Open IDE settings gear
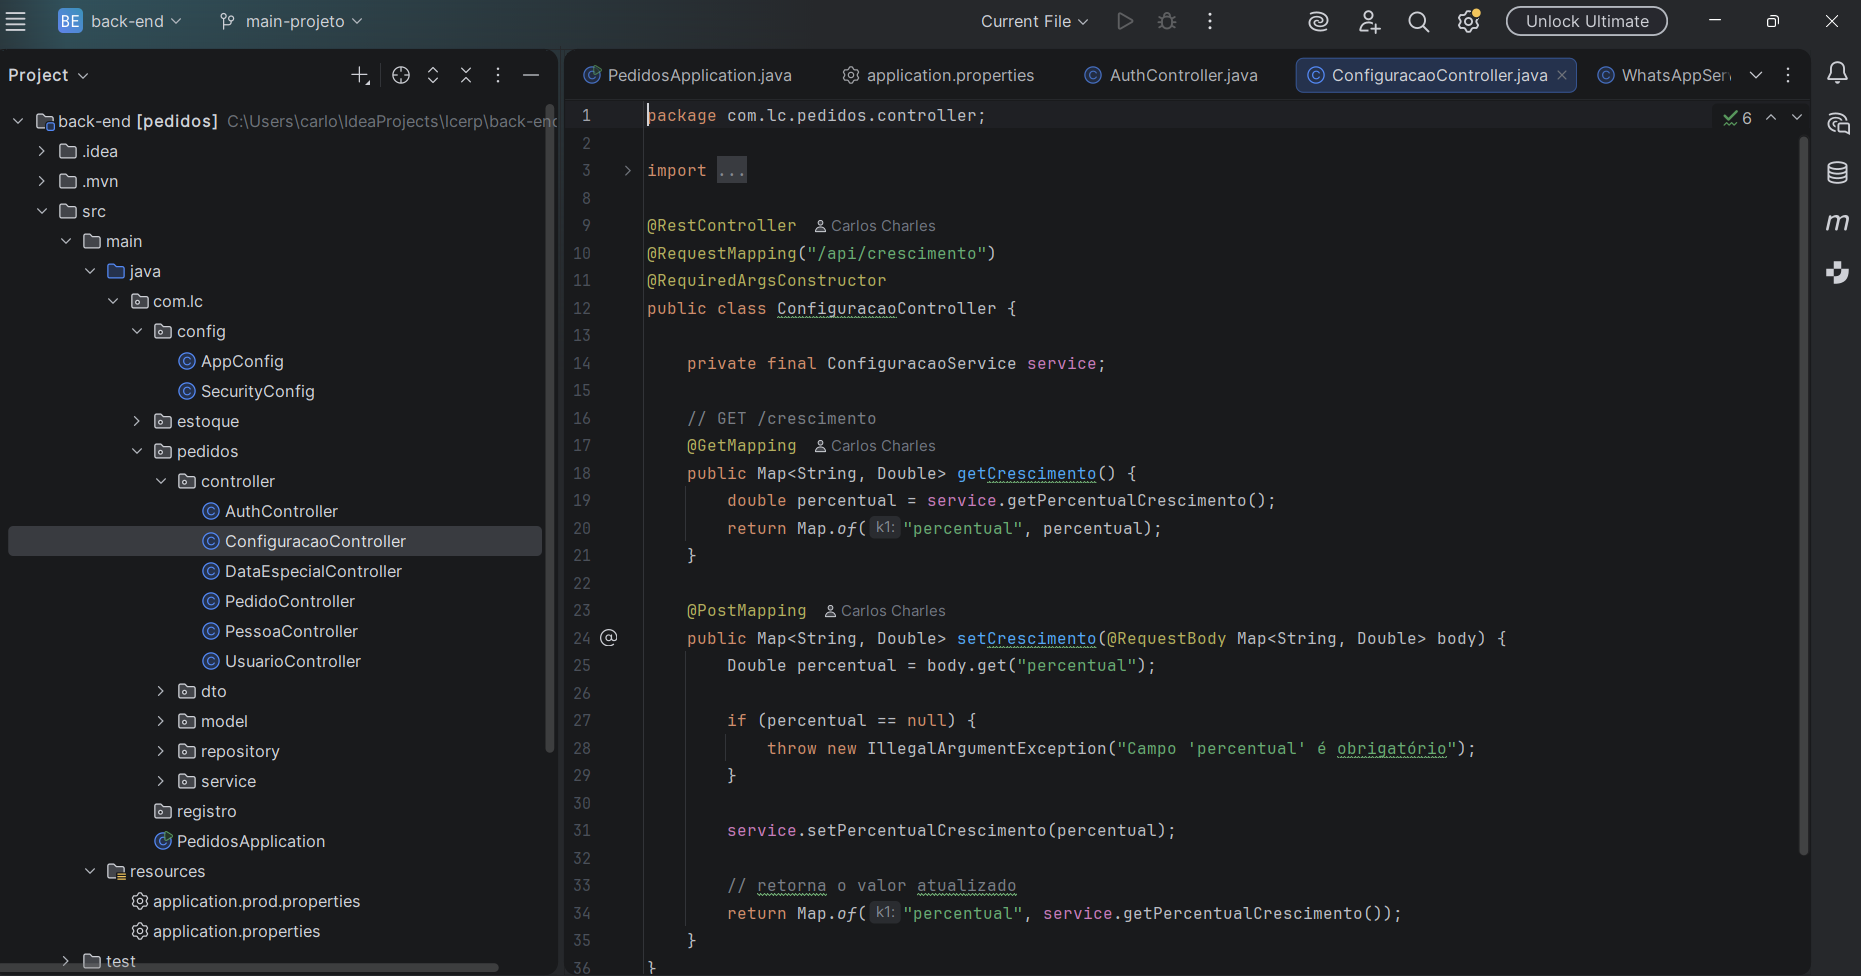1861x976 pixels. [1468, 21]
